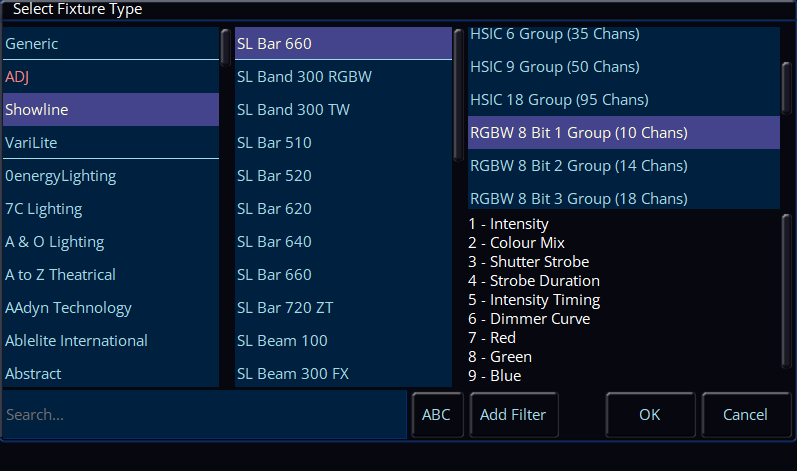Screen dimensions: 797x471
Task: Select RGBW 8 Bit 3 Group mode
Action: 624,196
